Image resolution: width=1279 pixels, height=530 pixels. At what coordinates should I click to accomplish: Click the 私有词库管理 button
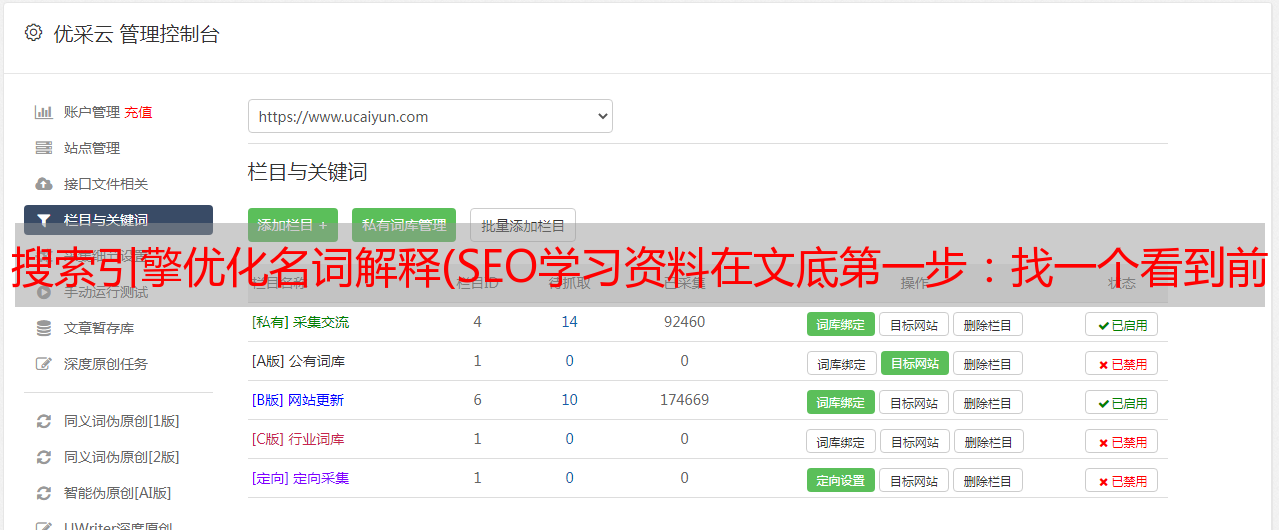click(404, 225)
